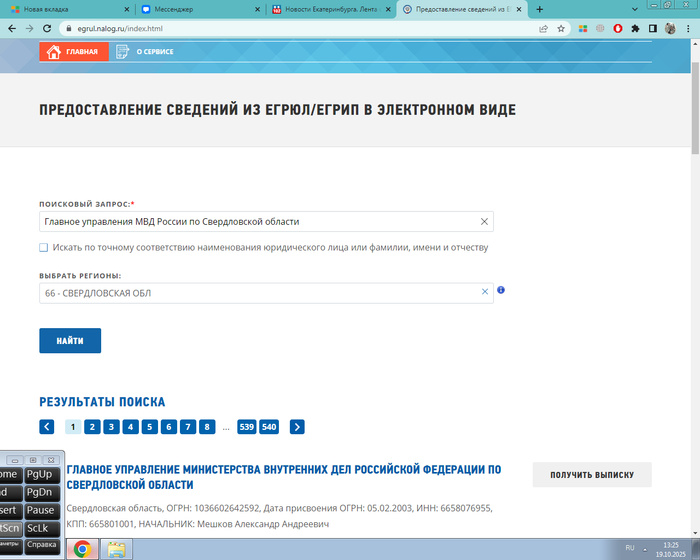The image size is (700, 560).
Task: Click ПОЛУЧИТЬ ВЫПИСКУ button
Action: click(x=592, y=475)
